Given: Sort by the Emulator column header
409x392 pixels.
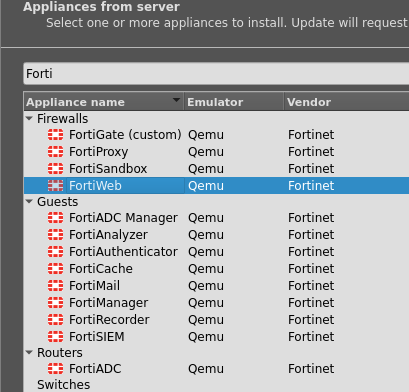Looking at the screenshot, I should [234, 102].
